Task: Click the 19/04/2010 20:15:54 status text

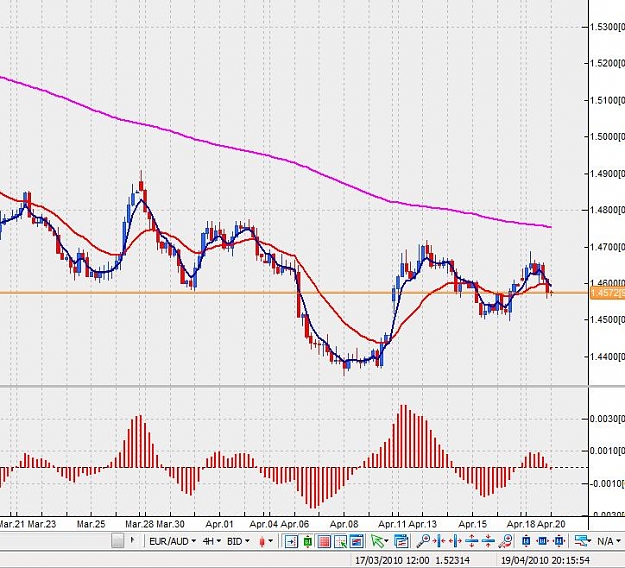Action: point(545,560)
